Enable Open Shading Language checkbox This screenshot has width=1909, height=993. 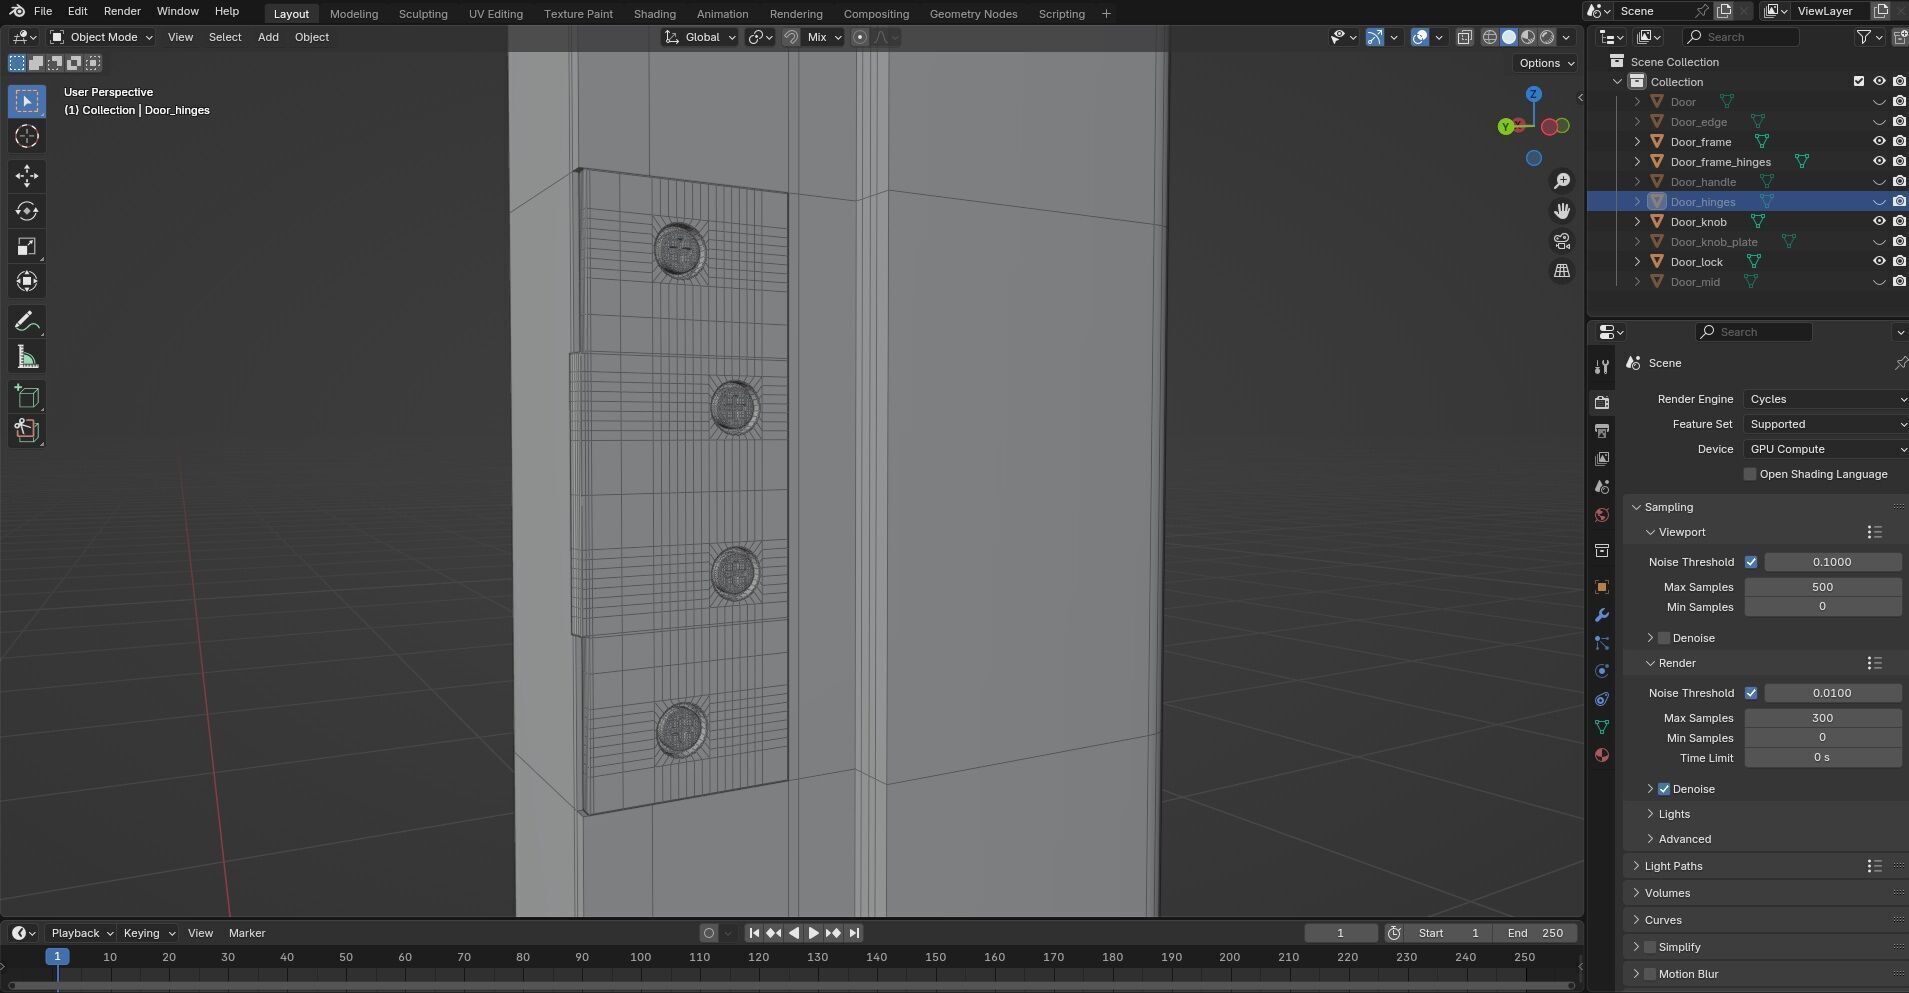coord(1750,474)
